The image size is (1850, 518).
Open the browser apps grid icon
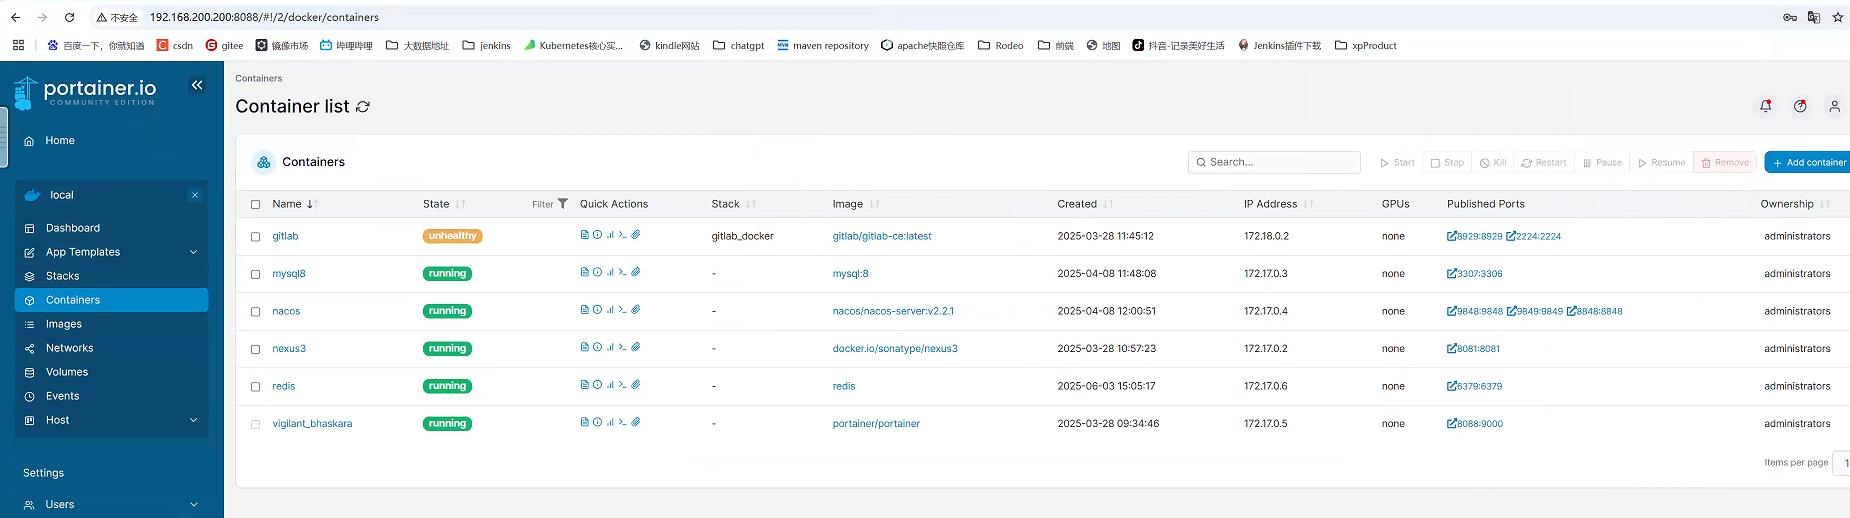coord(18,45)
